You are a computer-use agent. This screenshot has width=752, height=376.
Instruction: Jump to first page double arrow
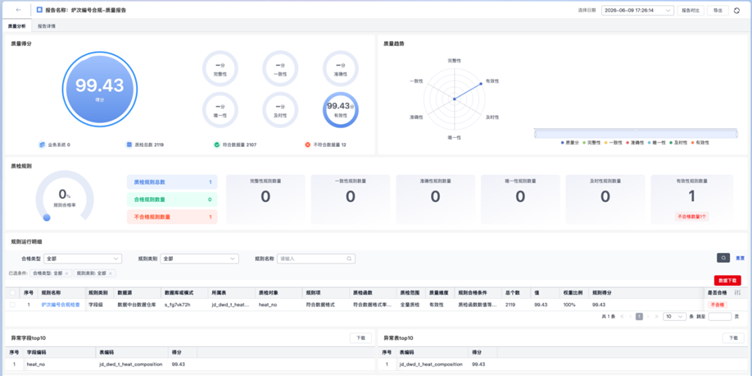(x=622, y=317)
